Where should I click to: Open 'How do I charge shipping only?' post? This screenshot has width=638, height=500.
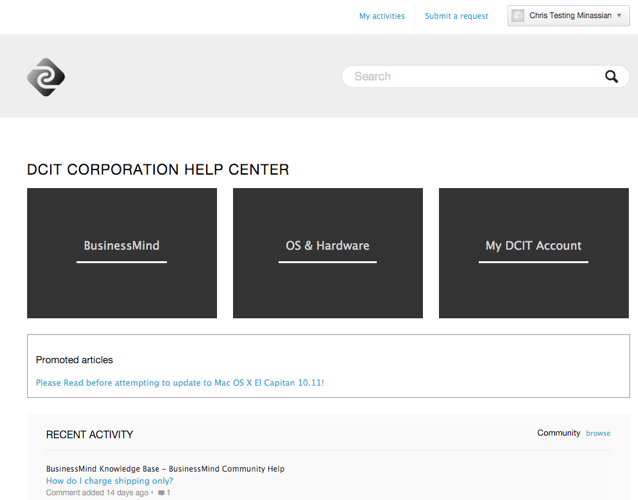pos(109,481)
